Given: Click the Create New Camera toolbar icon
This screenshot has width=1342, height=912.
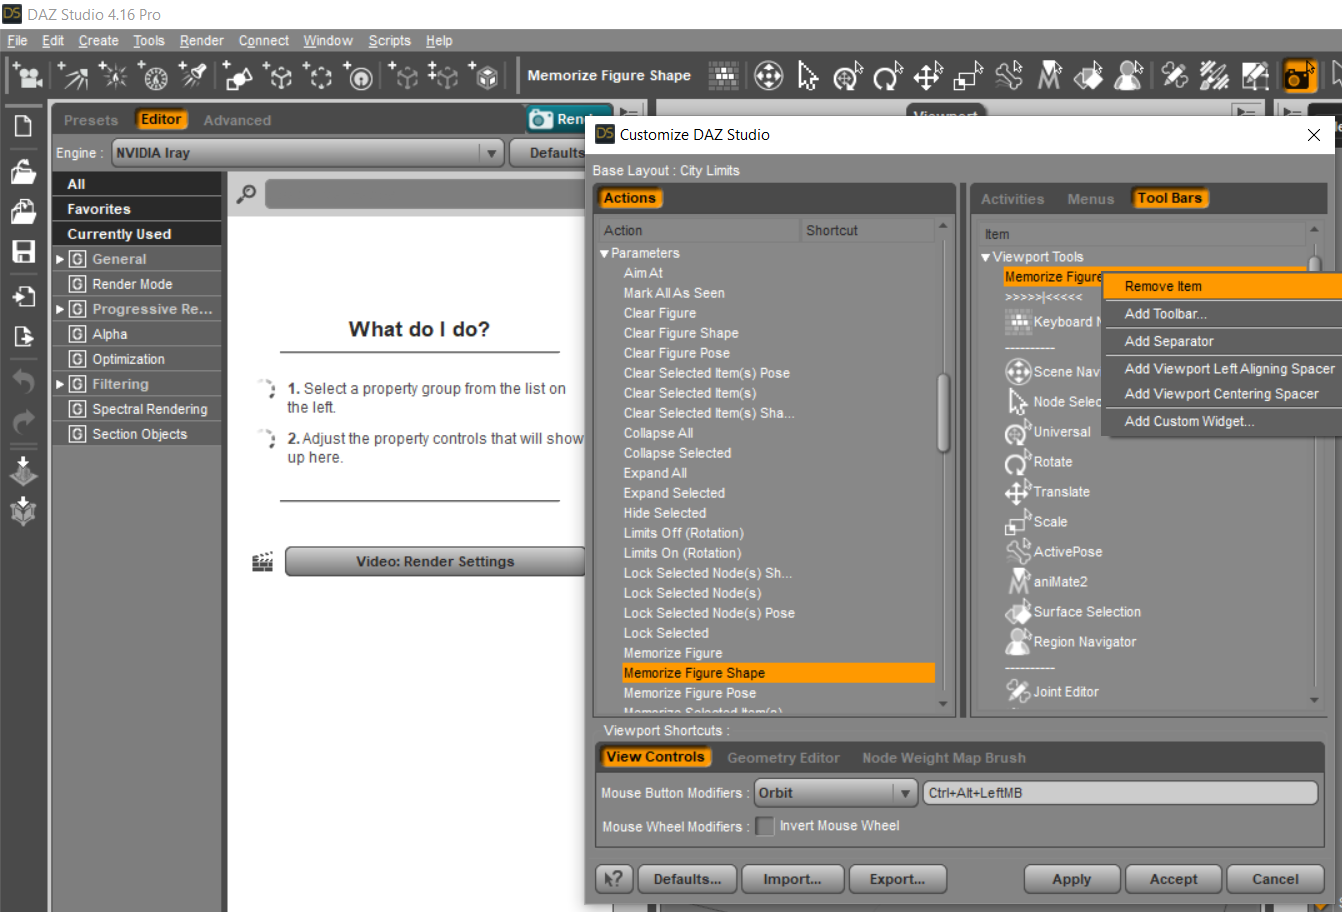Looking at the screenshot, I should click(27, 75).
